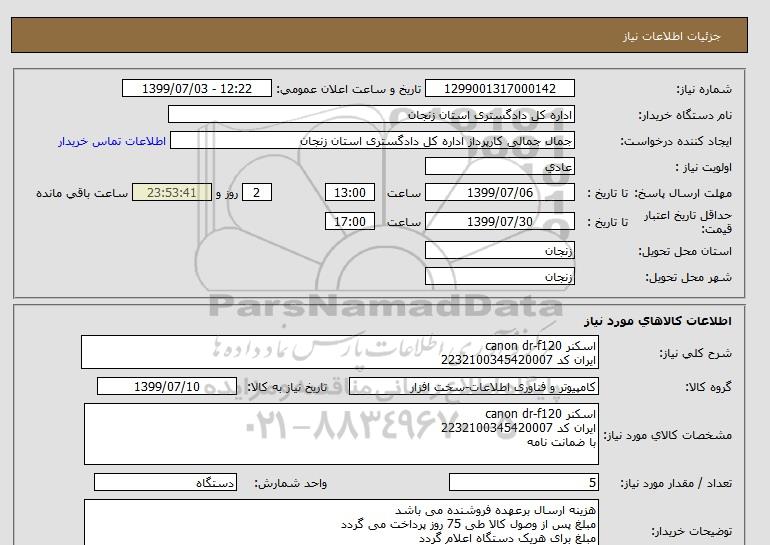Click the label حداقل تاریخ اعتبار قیمت
This screenshot has height=545, width=770.
tap(688, 222)
